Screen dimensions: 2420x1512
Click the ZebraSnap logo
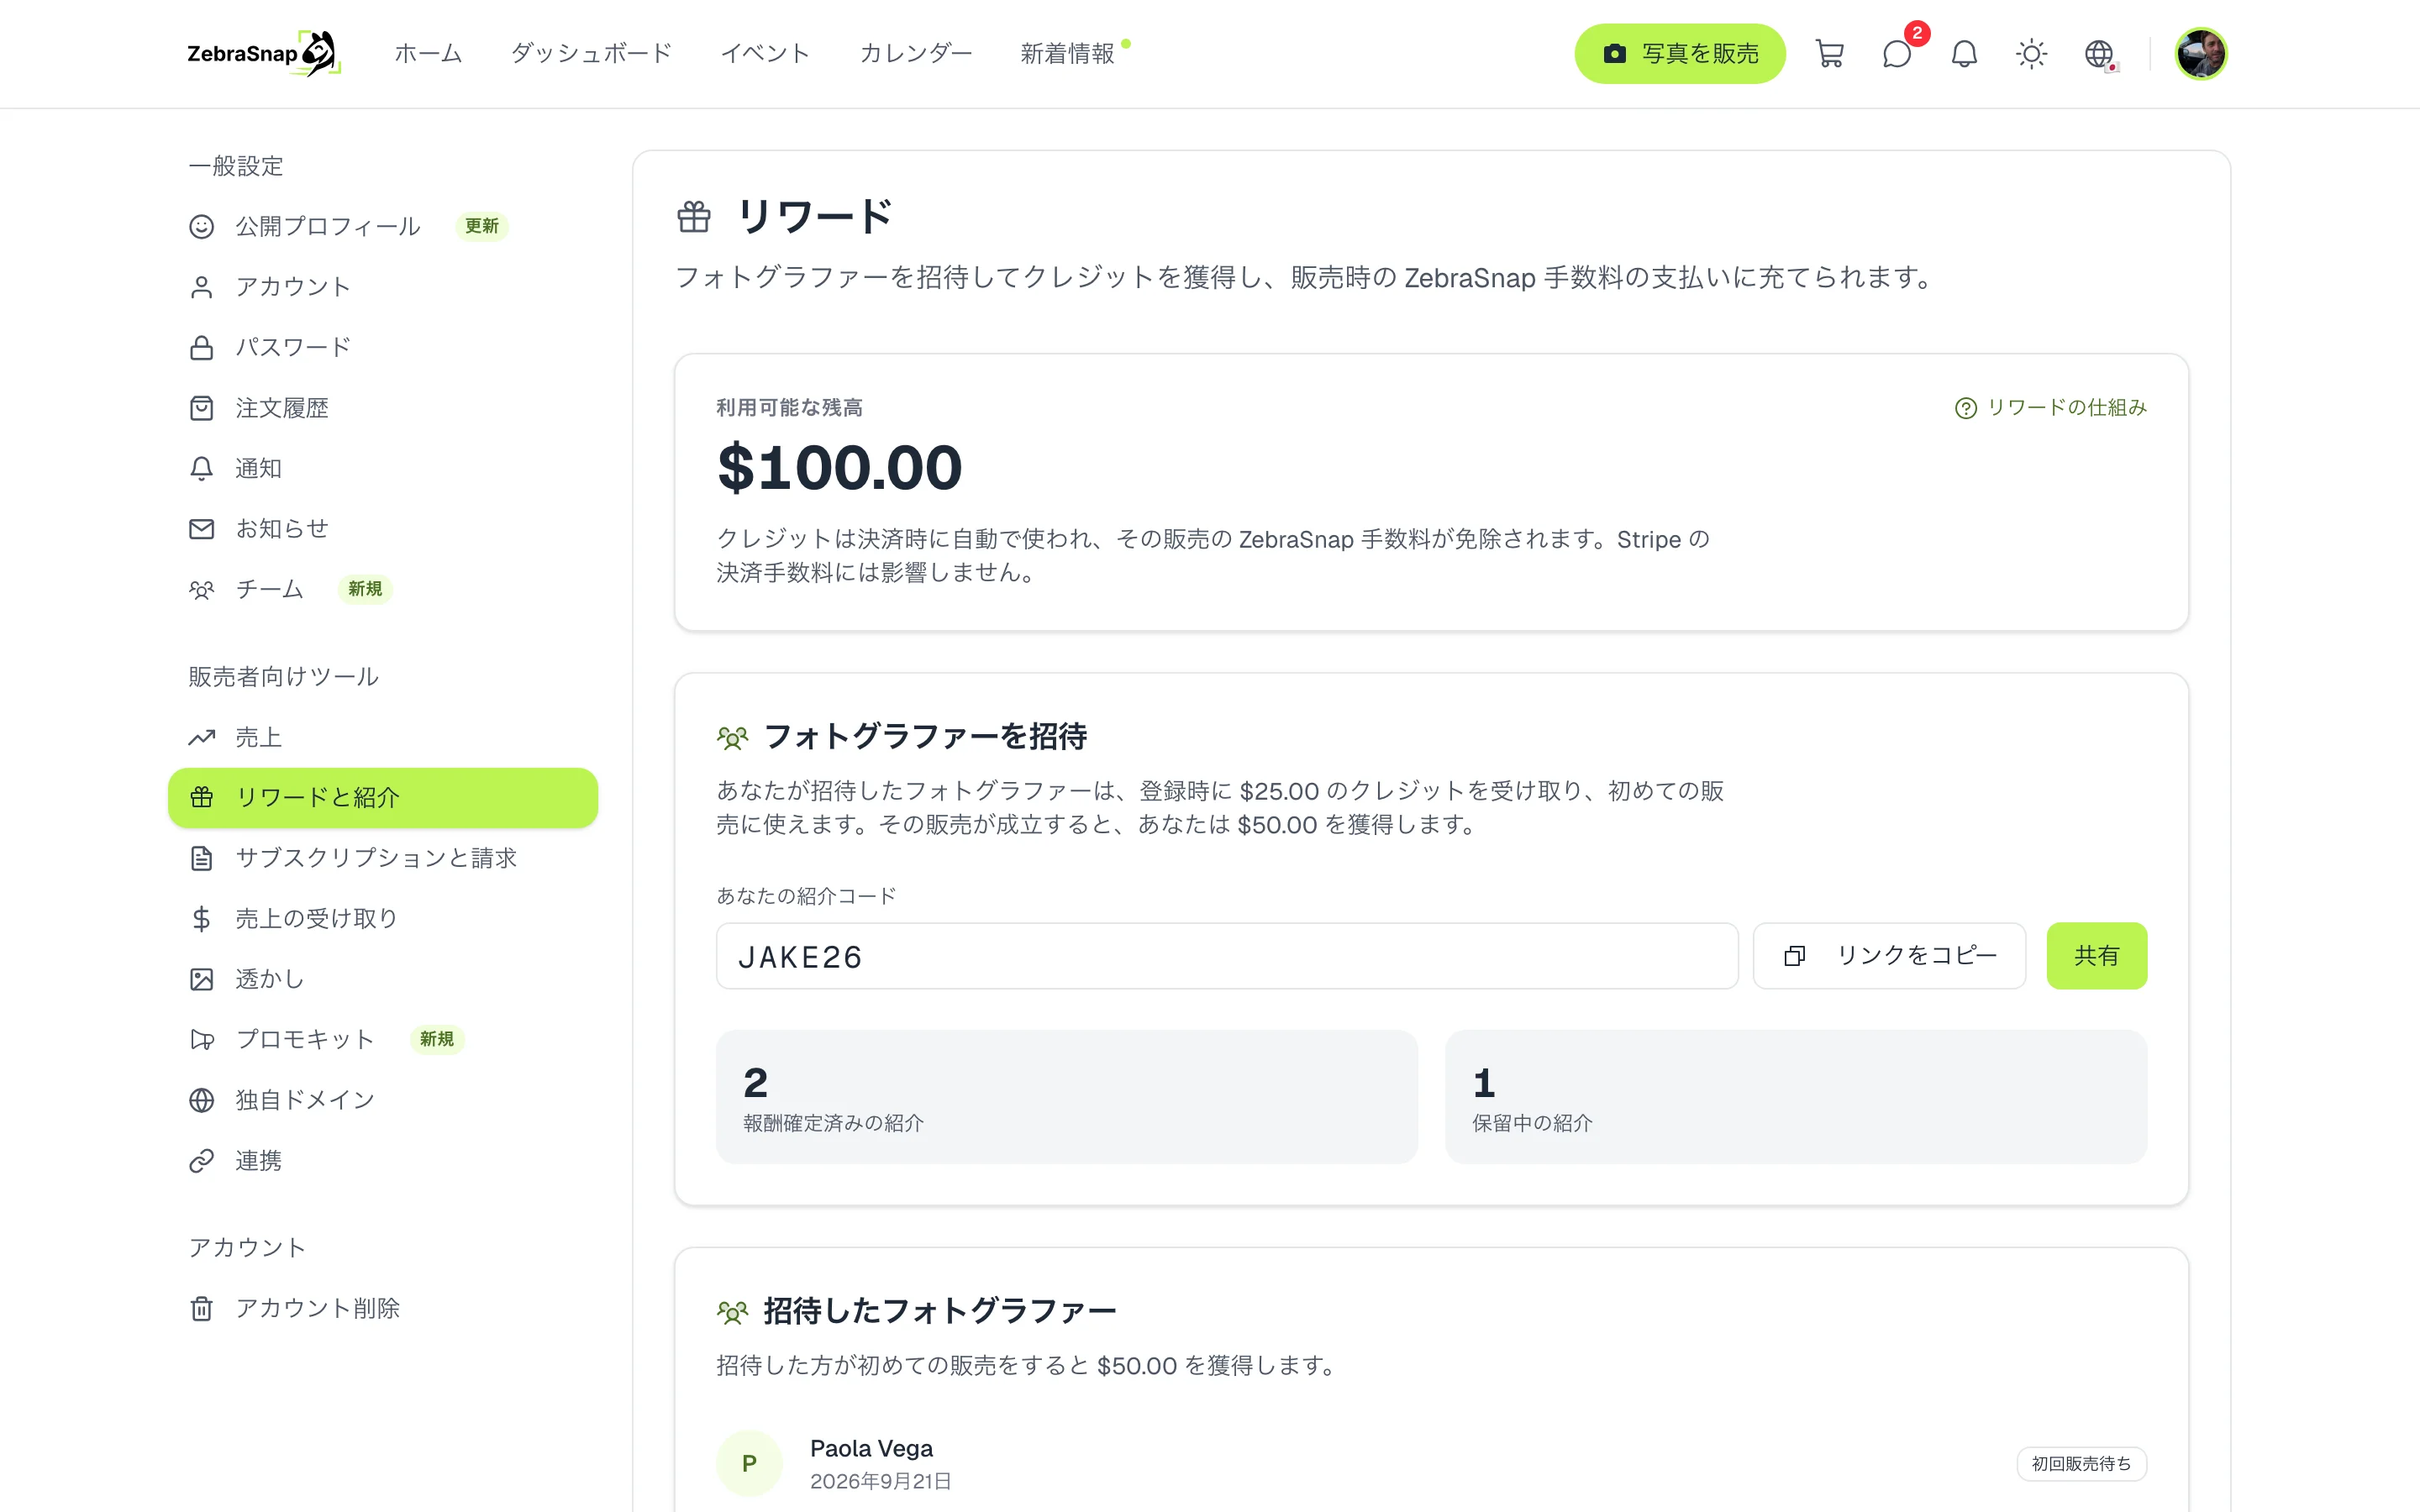click(264, 54)
